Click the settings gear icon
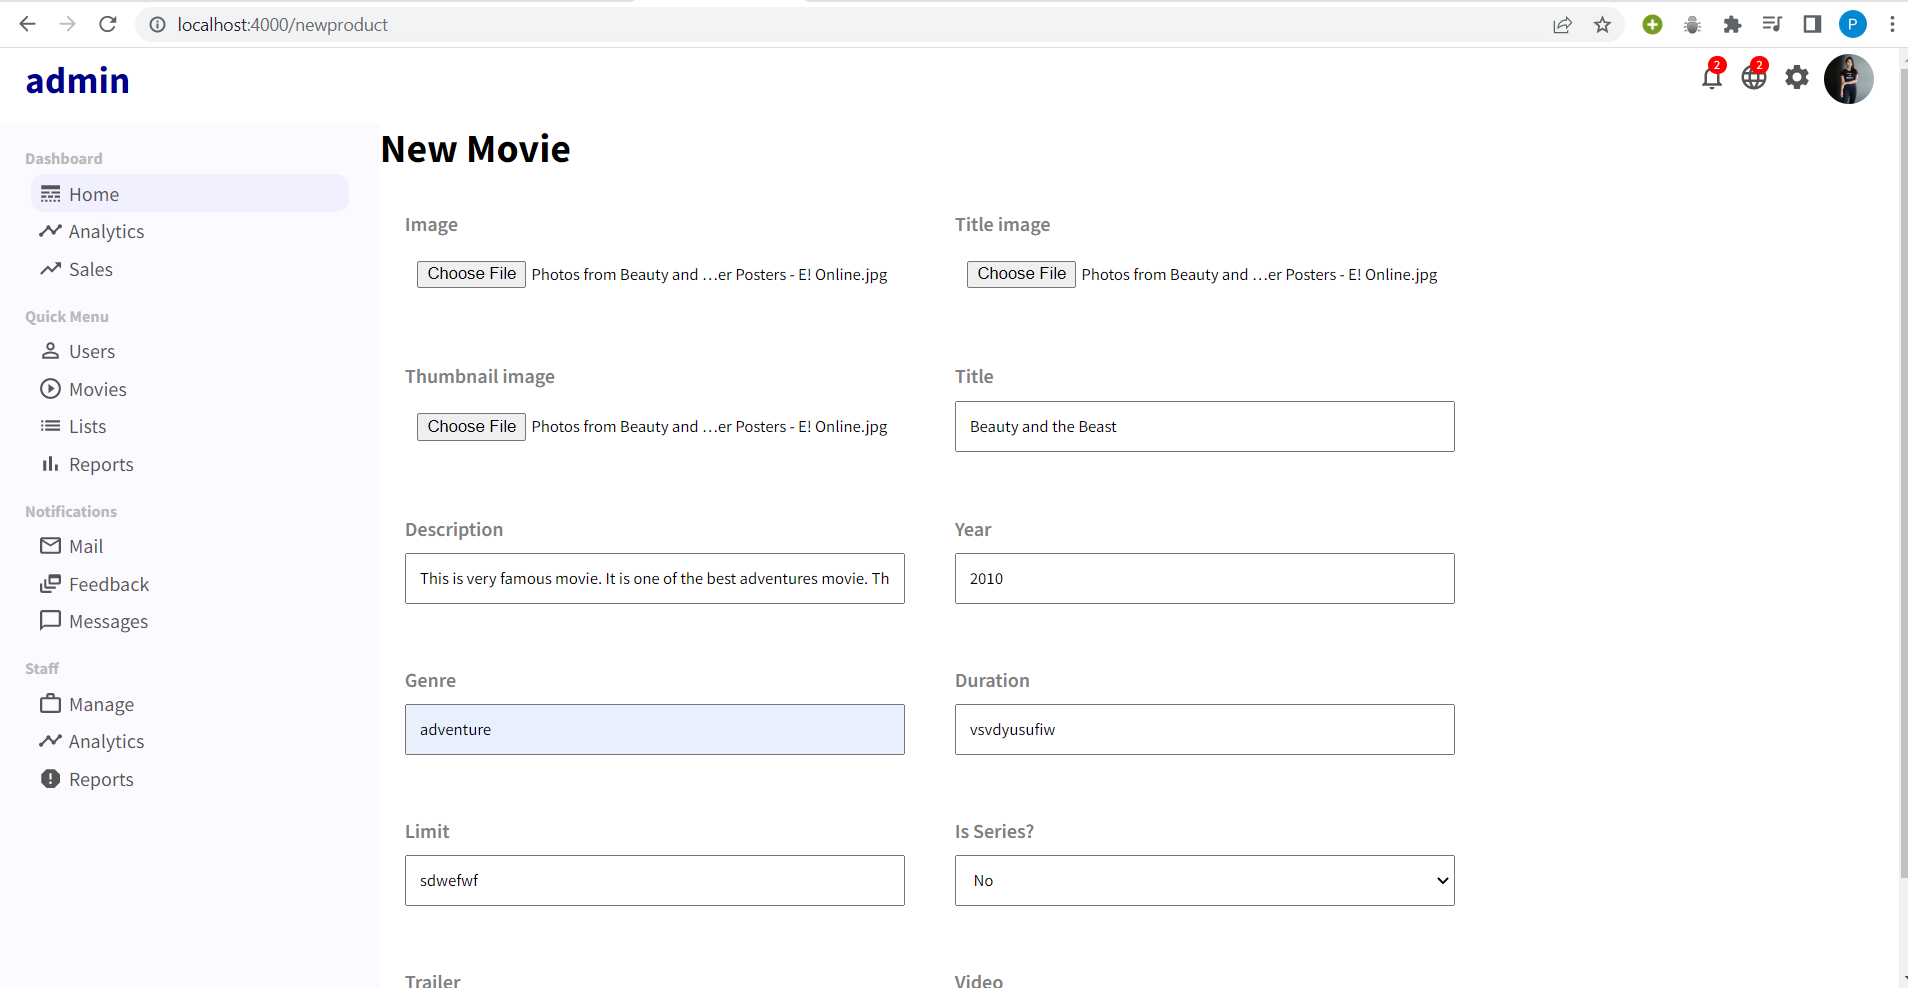Viewport: 1908px width, 988px height. tap(1797, 77)
